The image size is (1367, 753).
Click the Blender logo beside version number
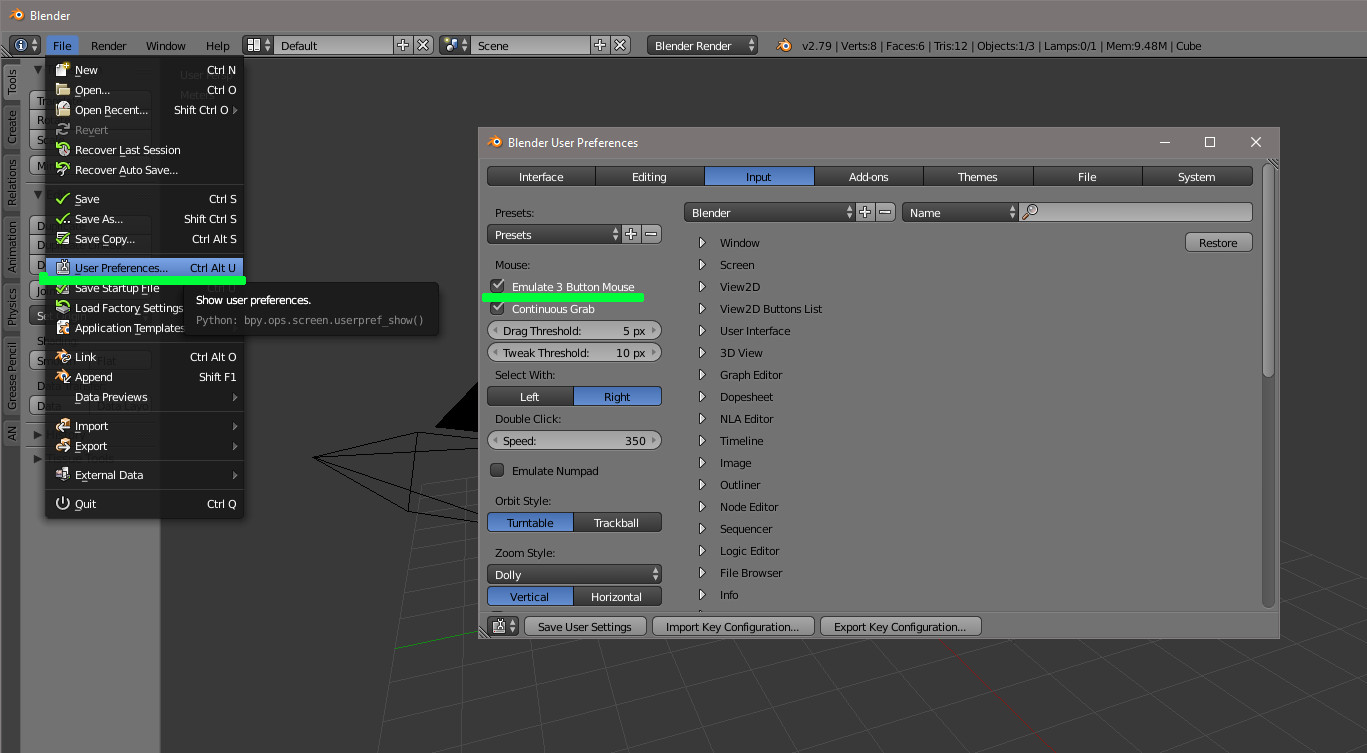[x=784, y=46]
